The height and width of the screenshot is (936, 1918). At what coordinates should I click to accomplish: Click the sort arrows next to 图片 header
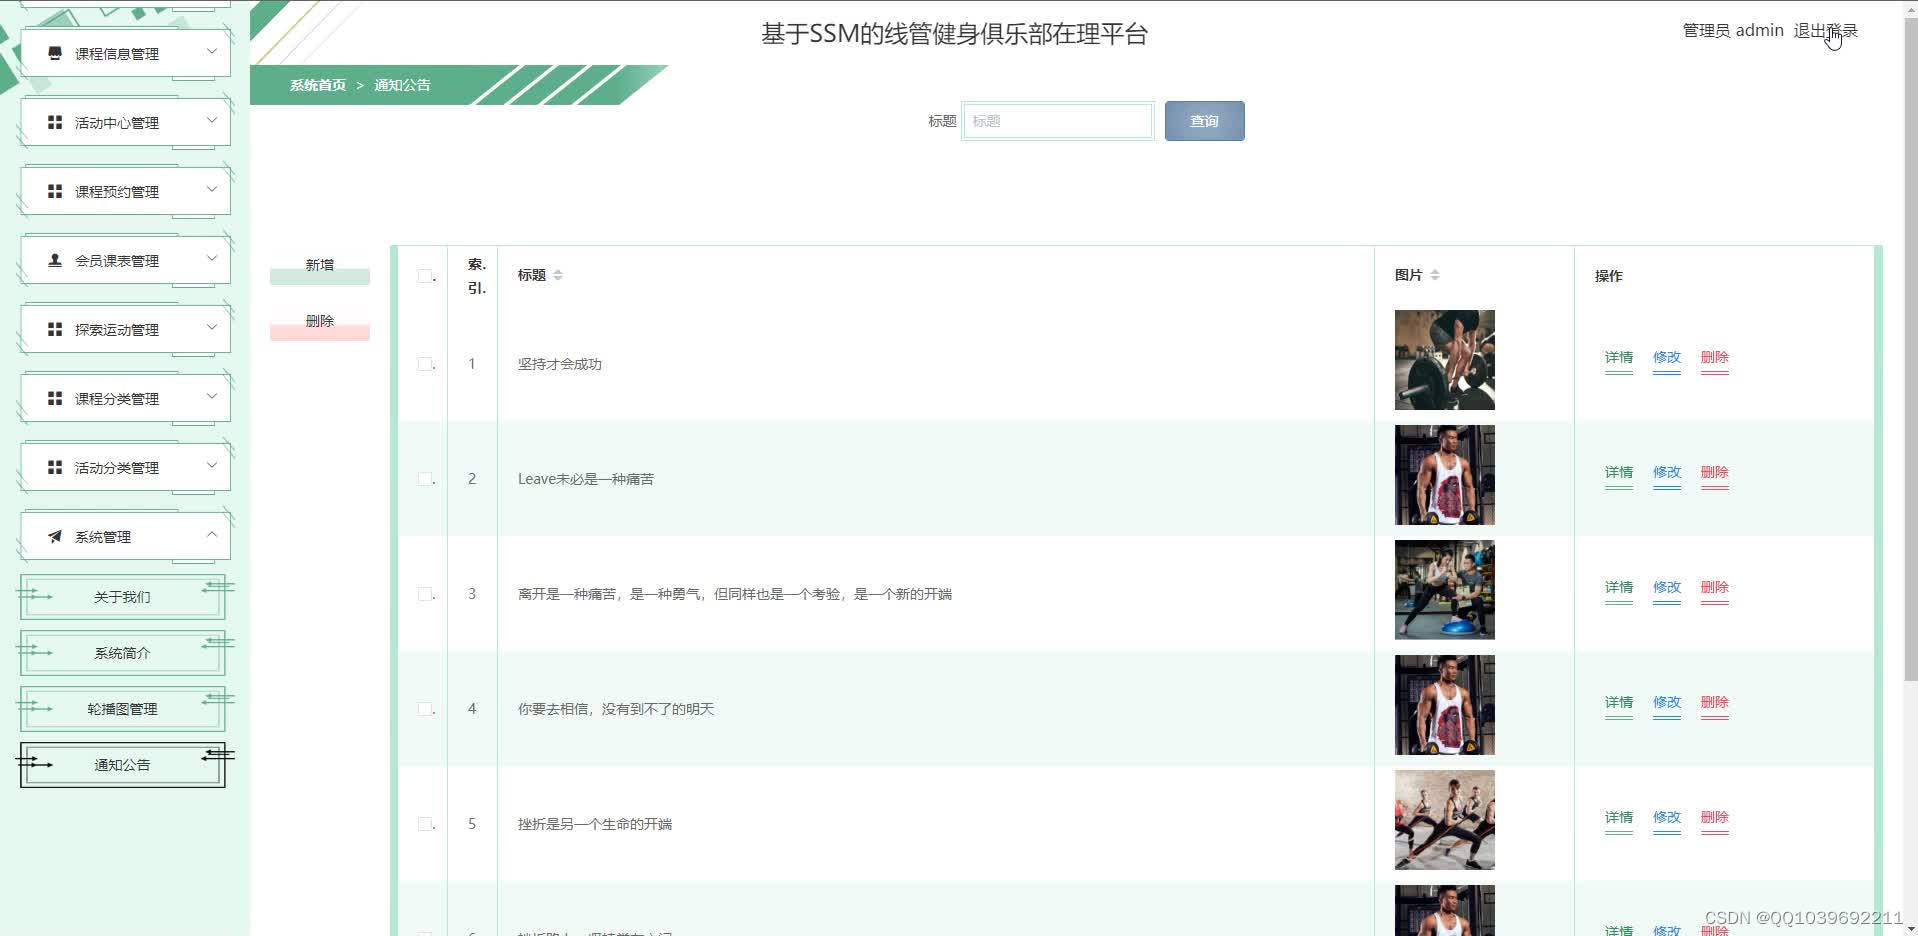pyautogui.click(x=1435, y=275)
